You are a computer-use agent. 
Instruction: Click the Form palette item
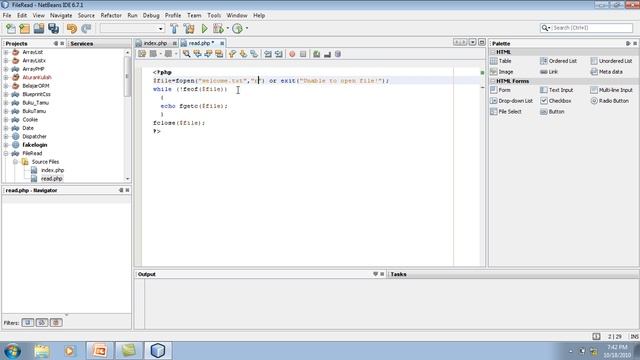500,90
